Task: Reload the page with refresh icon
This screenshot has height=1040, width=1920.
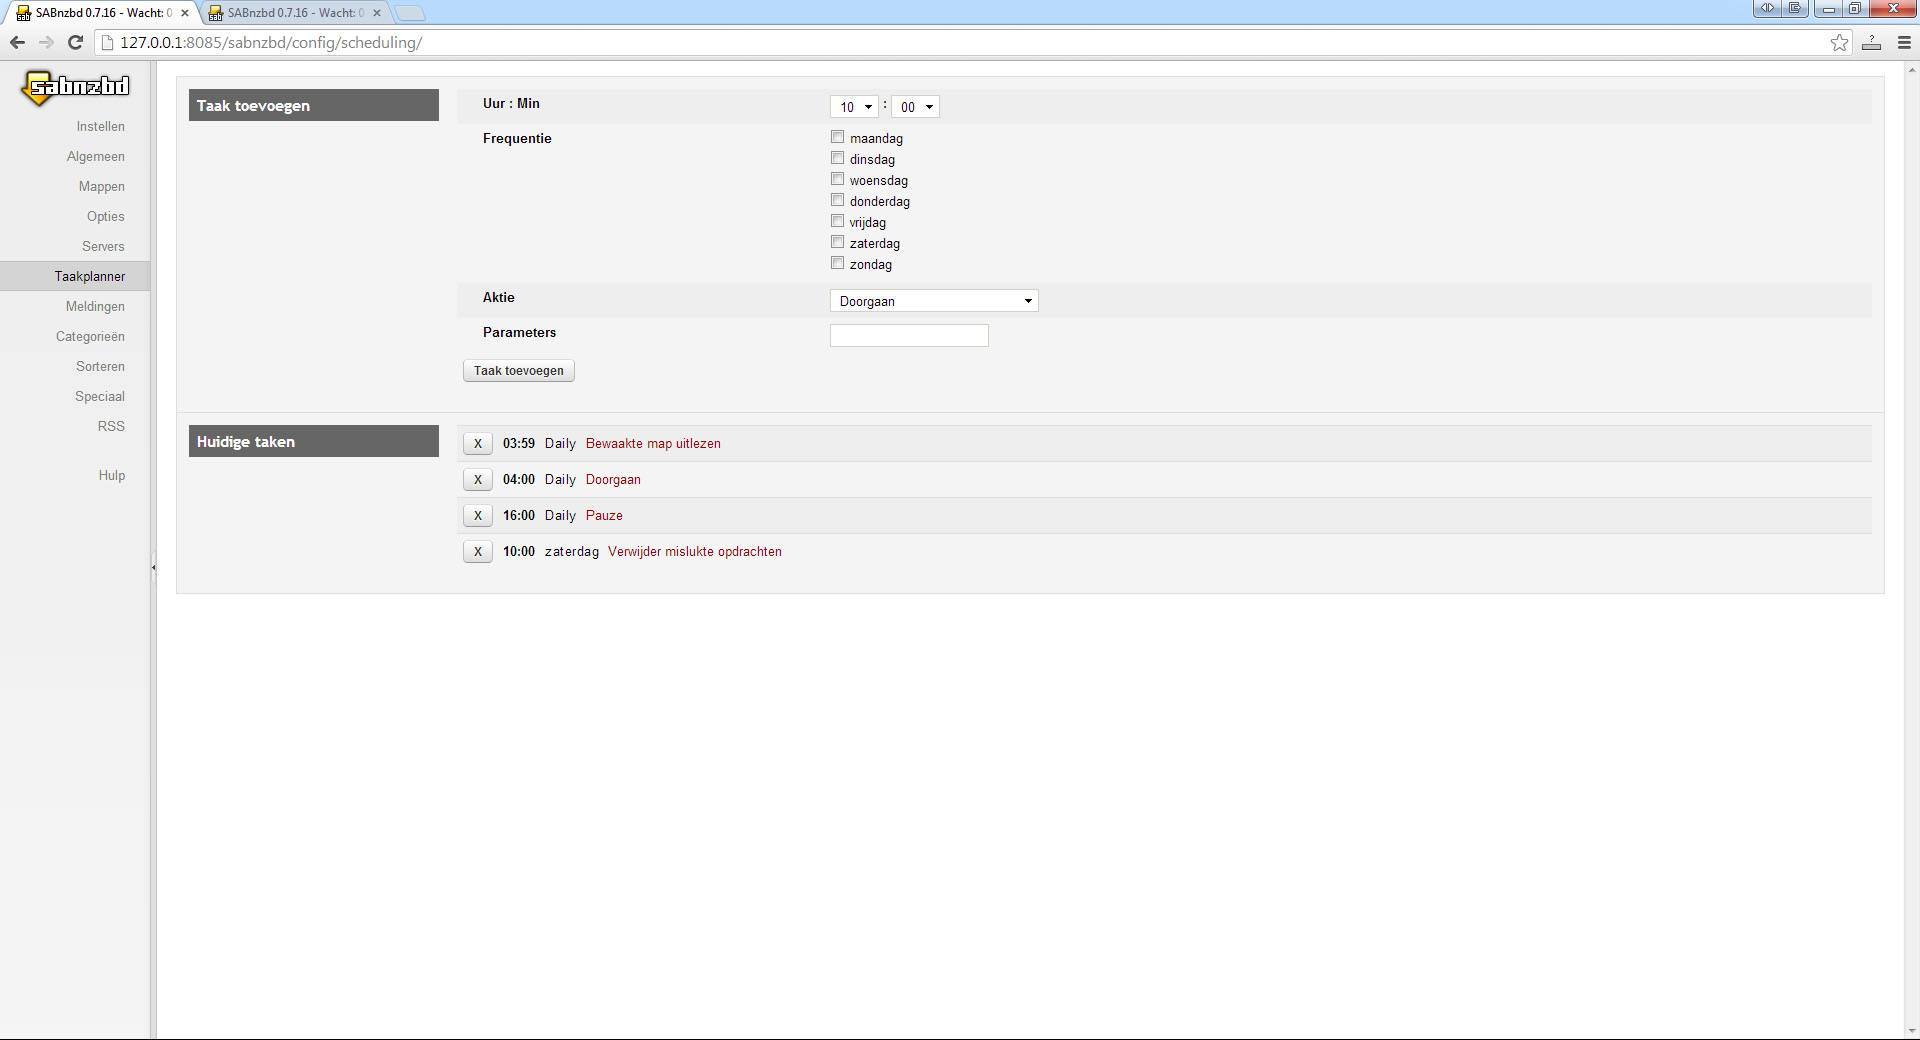Action: coord(75,42)
